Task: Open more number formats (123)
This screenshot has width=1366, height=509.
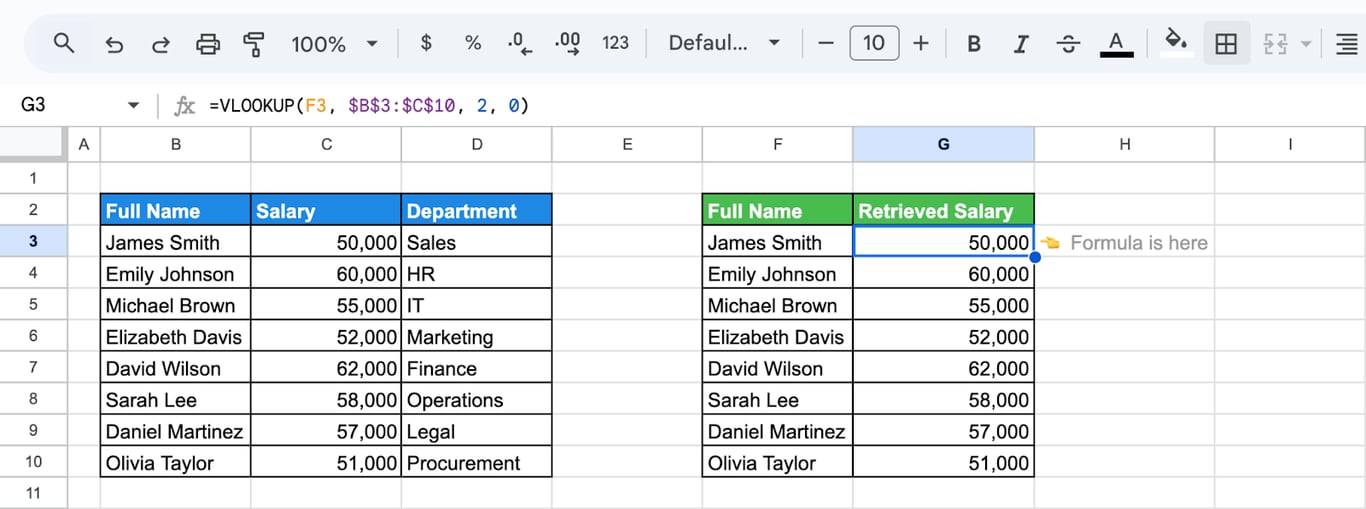Action: point(616,43)
